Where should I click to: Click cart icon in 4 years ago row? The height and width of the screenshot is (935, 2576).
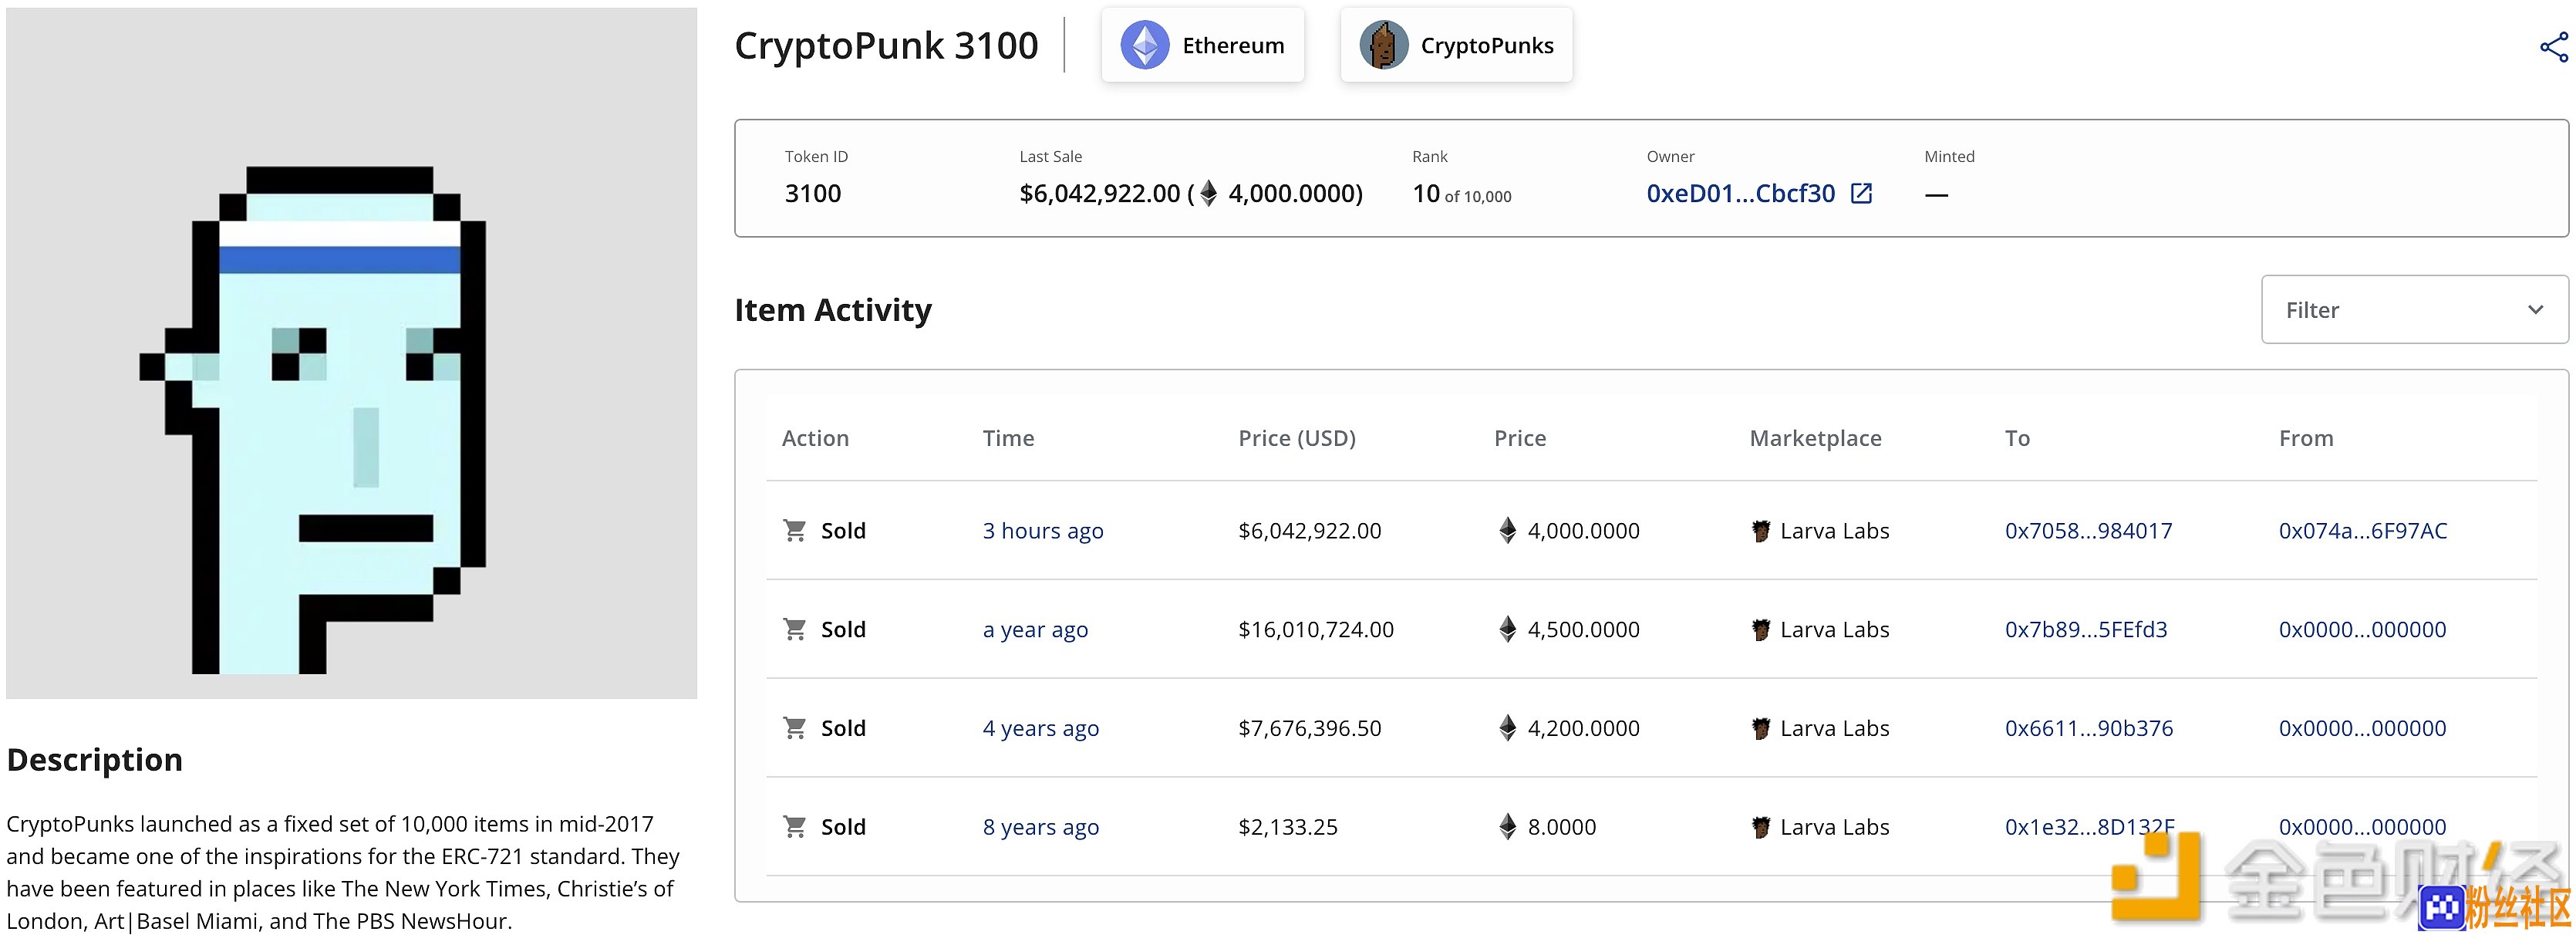[794, 729]
